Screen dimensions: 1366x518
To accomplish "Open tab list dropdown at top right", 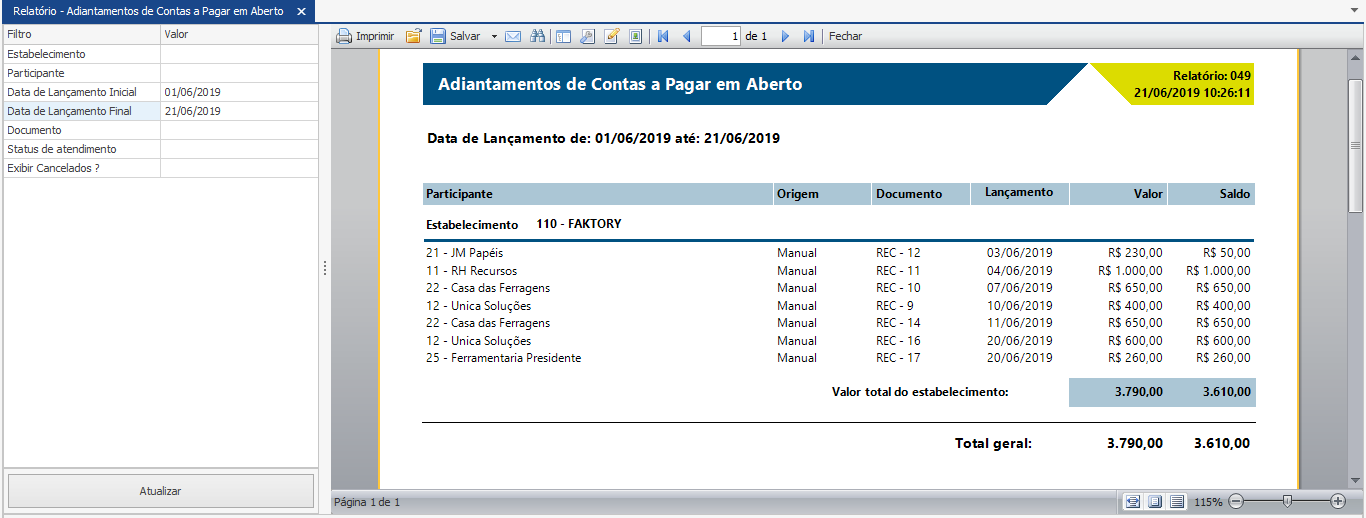I will [x=1354, y=11].
